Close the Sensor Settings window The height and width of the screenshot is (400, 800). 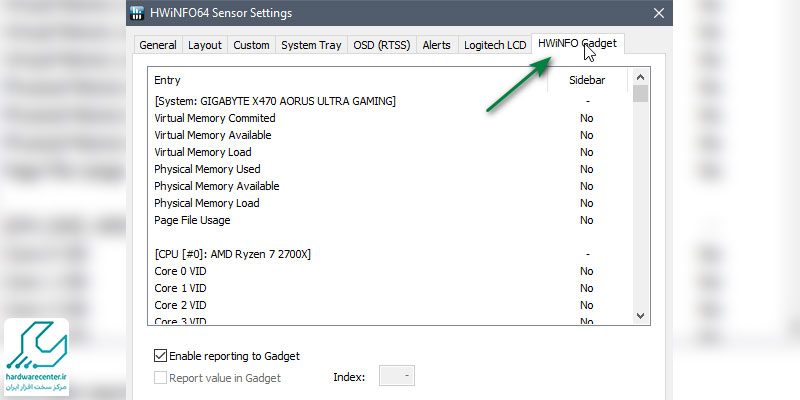tap(659, 13)
